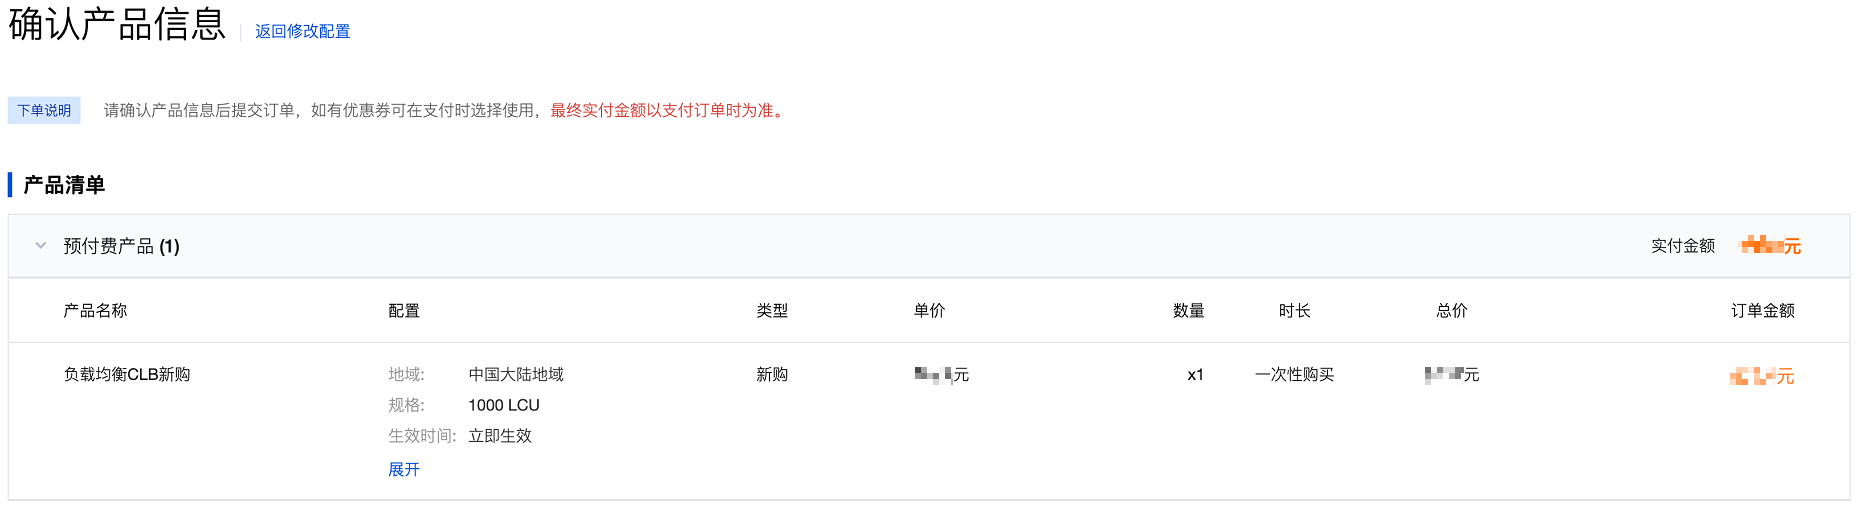This screenshot has width=1859, height=507.
Task: Click the 产品名称 column header
Action: coord(95,310)
